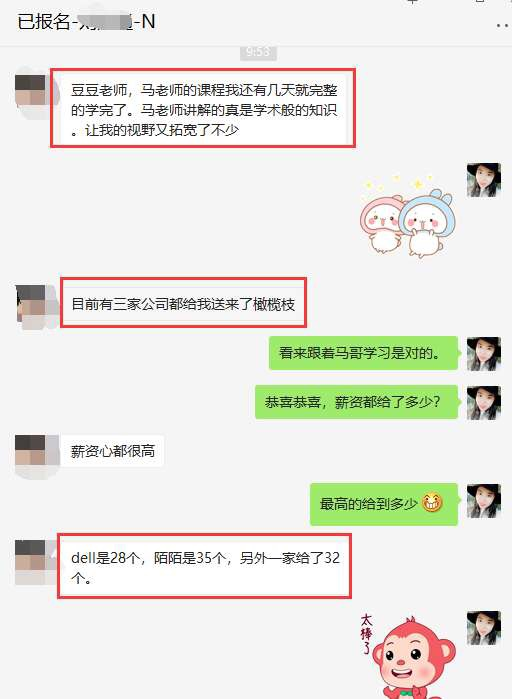Click the chat title 已报名 contact name
The width and height of the screenshot is (512, 699).
tap(86, 21)
